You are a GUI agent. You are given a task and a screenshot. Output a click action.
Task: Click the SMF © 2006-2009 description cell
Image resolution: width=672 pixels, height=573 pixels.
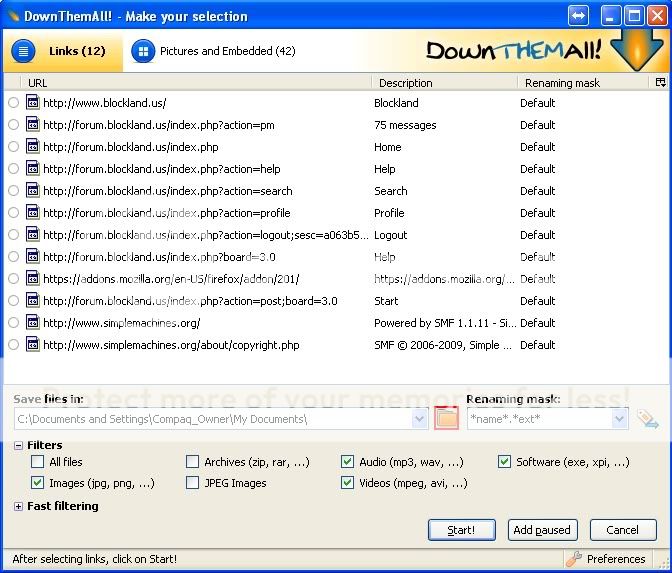coord(443,345)
